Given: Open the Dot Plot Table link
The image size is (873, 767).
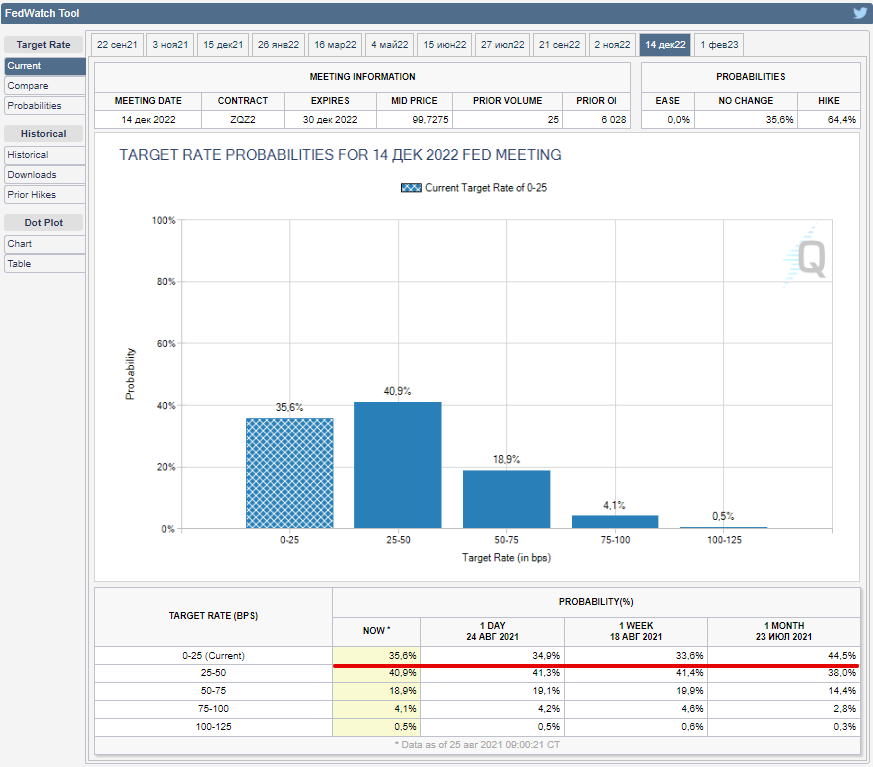Looking at the screenshot, I should pyautogui.click(x=45, y=264).
